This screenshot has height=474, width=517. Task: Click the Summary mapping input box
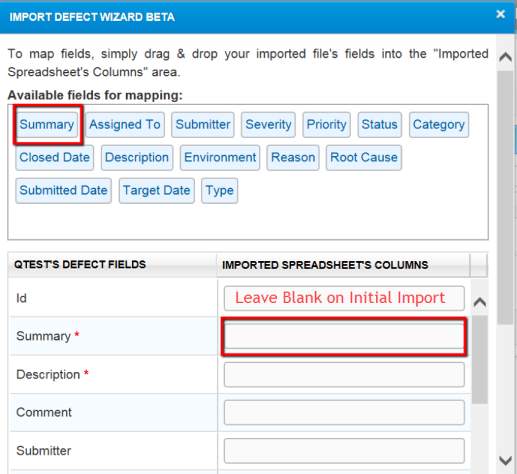344,336
